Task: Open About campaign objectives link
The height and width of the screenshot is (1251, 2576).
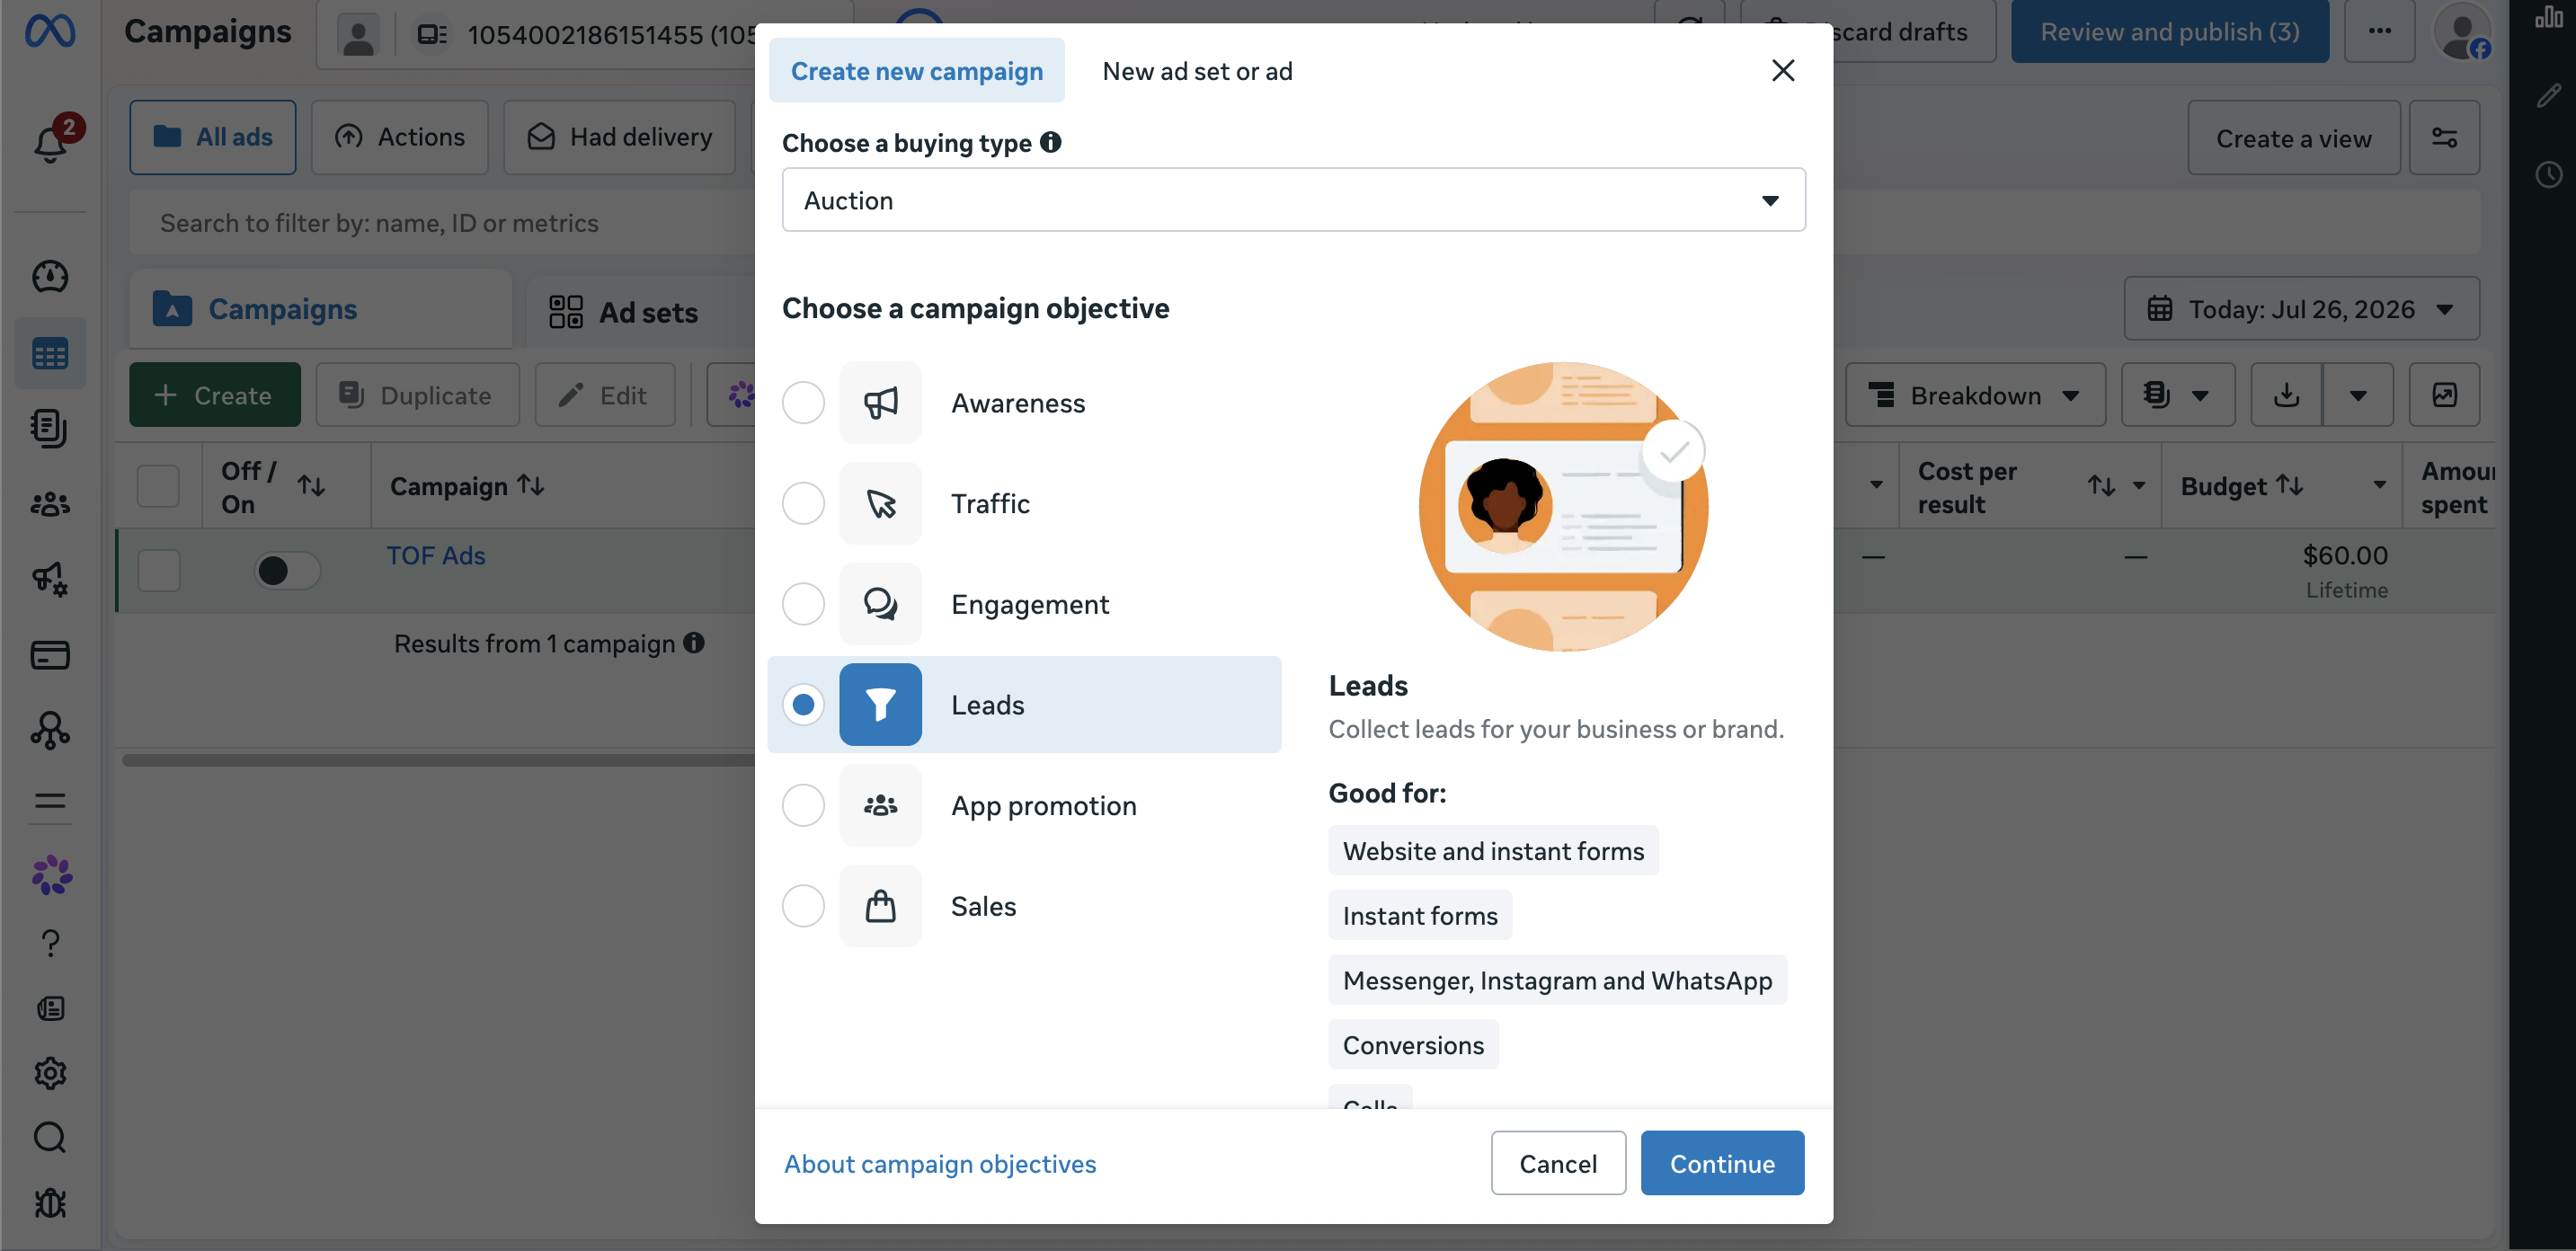Action: coord(940,1163)
